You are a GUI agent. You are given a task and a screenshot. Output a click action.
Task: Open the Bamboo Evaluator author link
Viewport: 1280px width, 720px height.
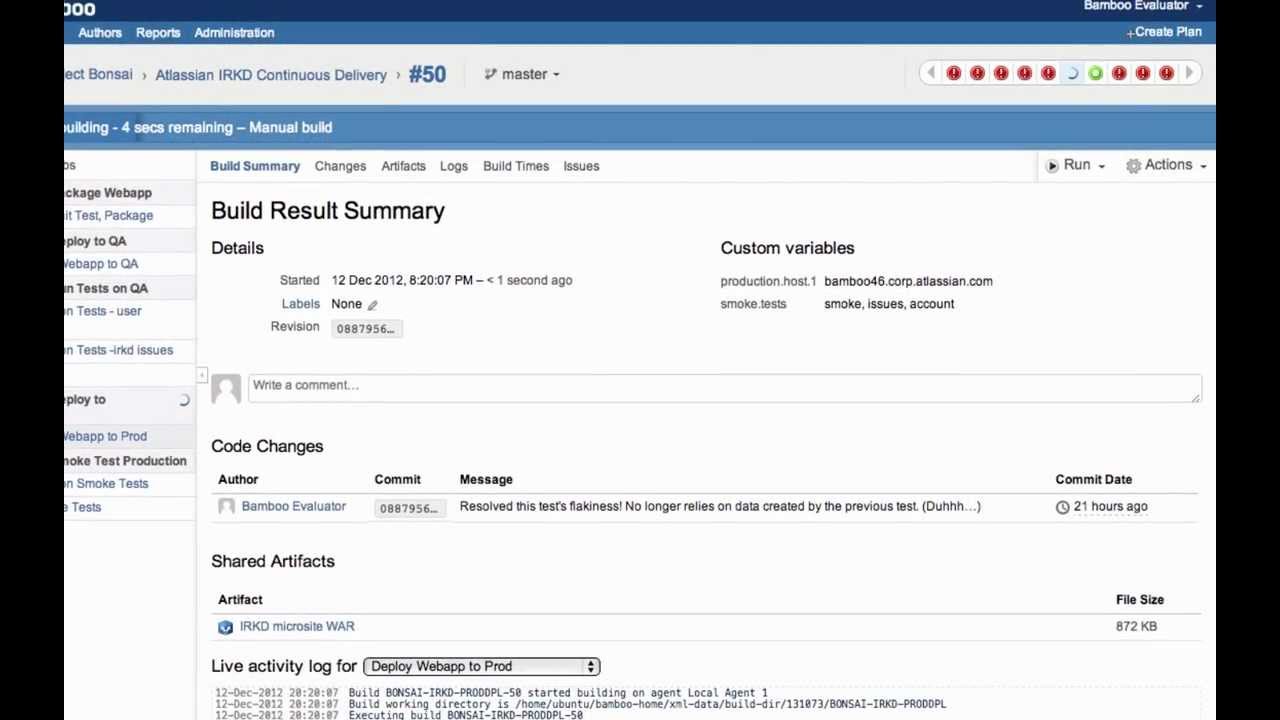pyautogui.click(x=294, y=506)
